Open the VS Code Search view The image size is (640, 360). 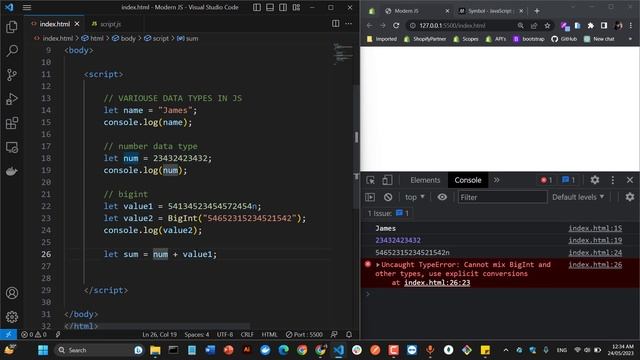coord(12,51)
